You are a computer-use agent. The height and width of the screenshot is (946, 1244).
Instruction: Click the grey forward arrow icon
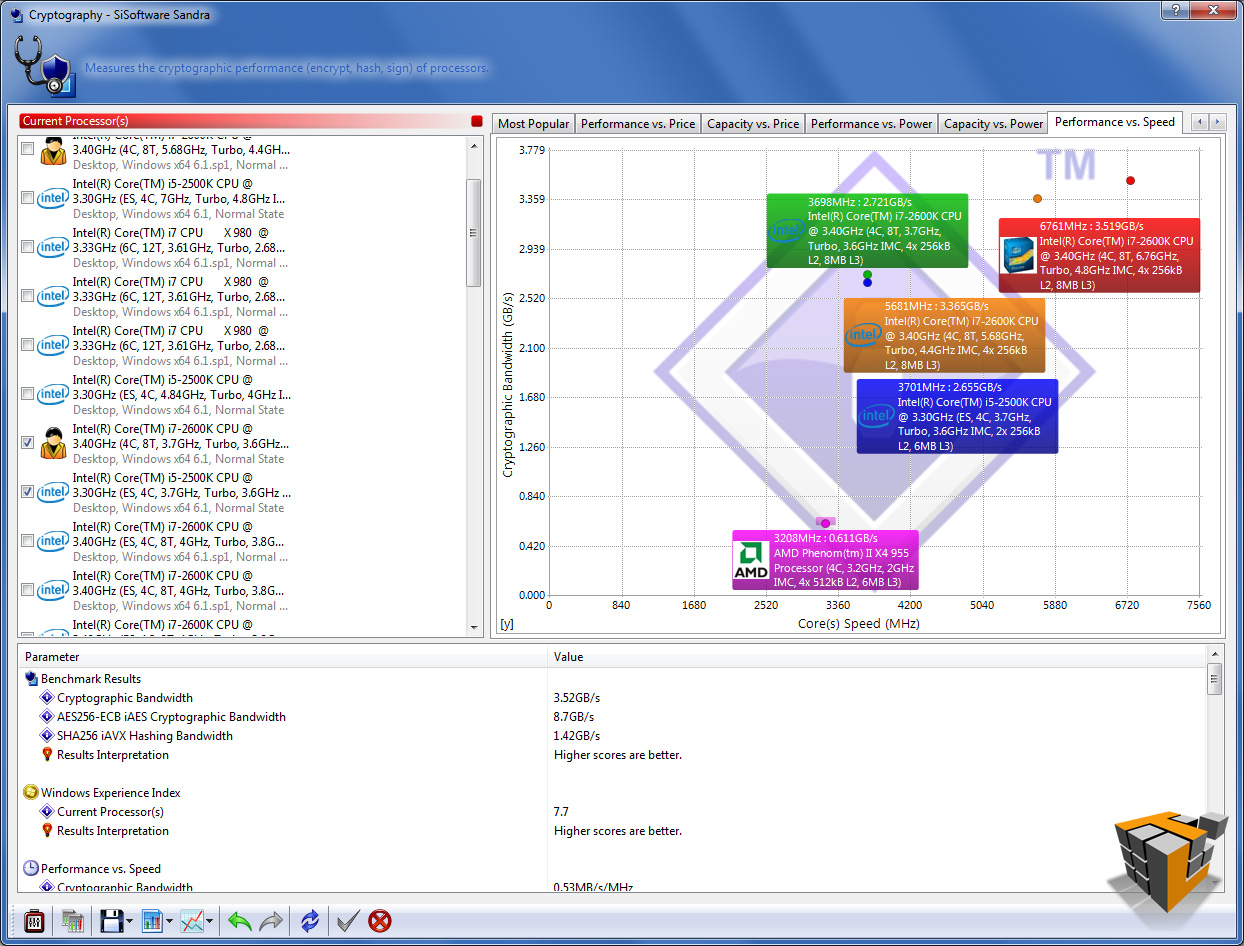[x=270, y=920]
